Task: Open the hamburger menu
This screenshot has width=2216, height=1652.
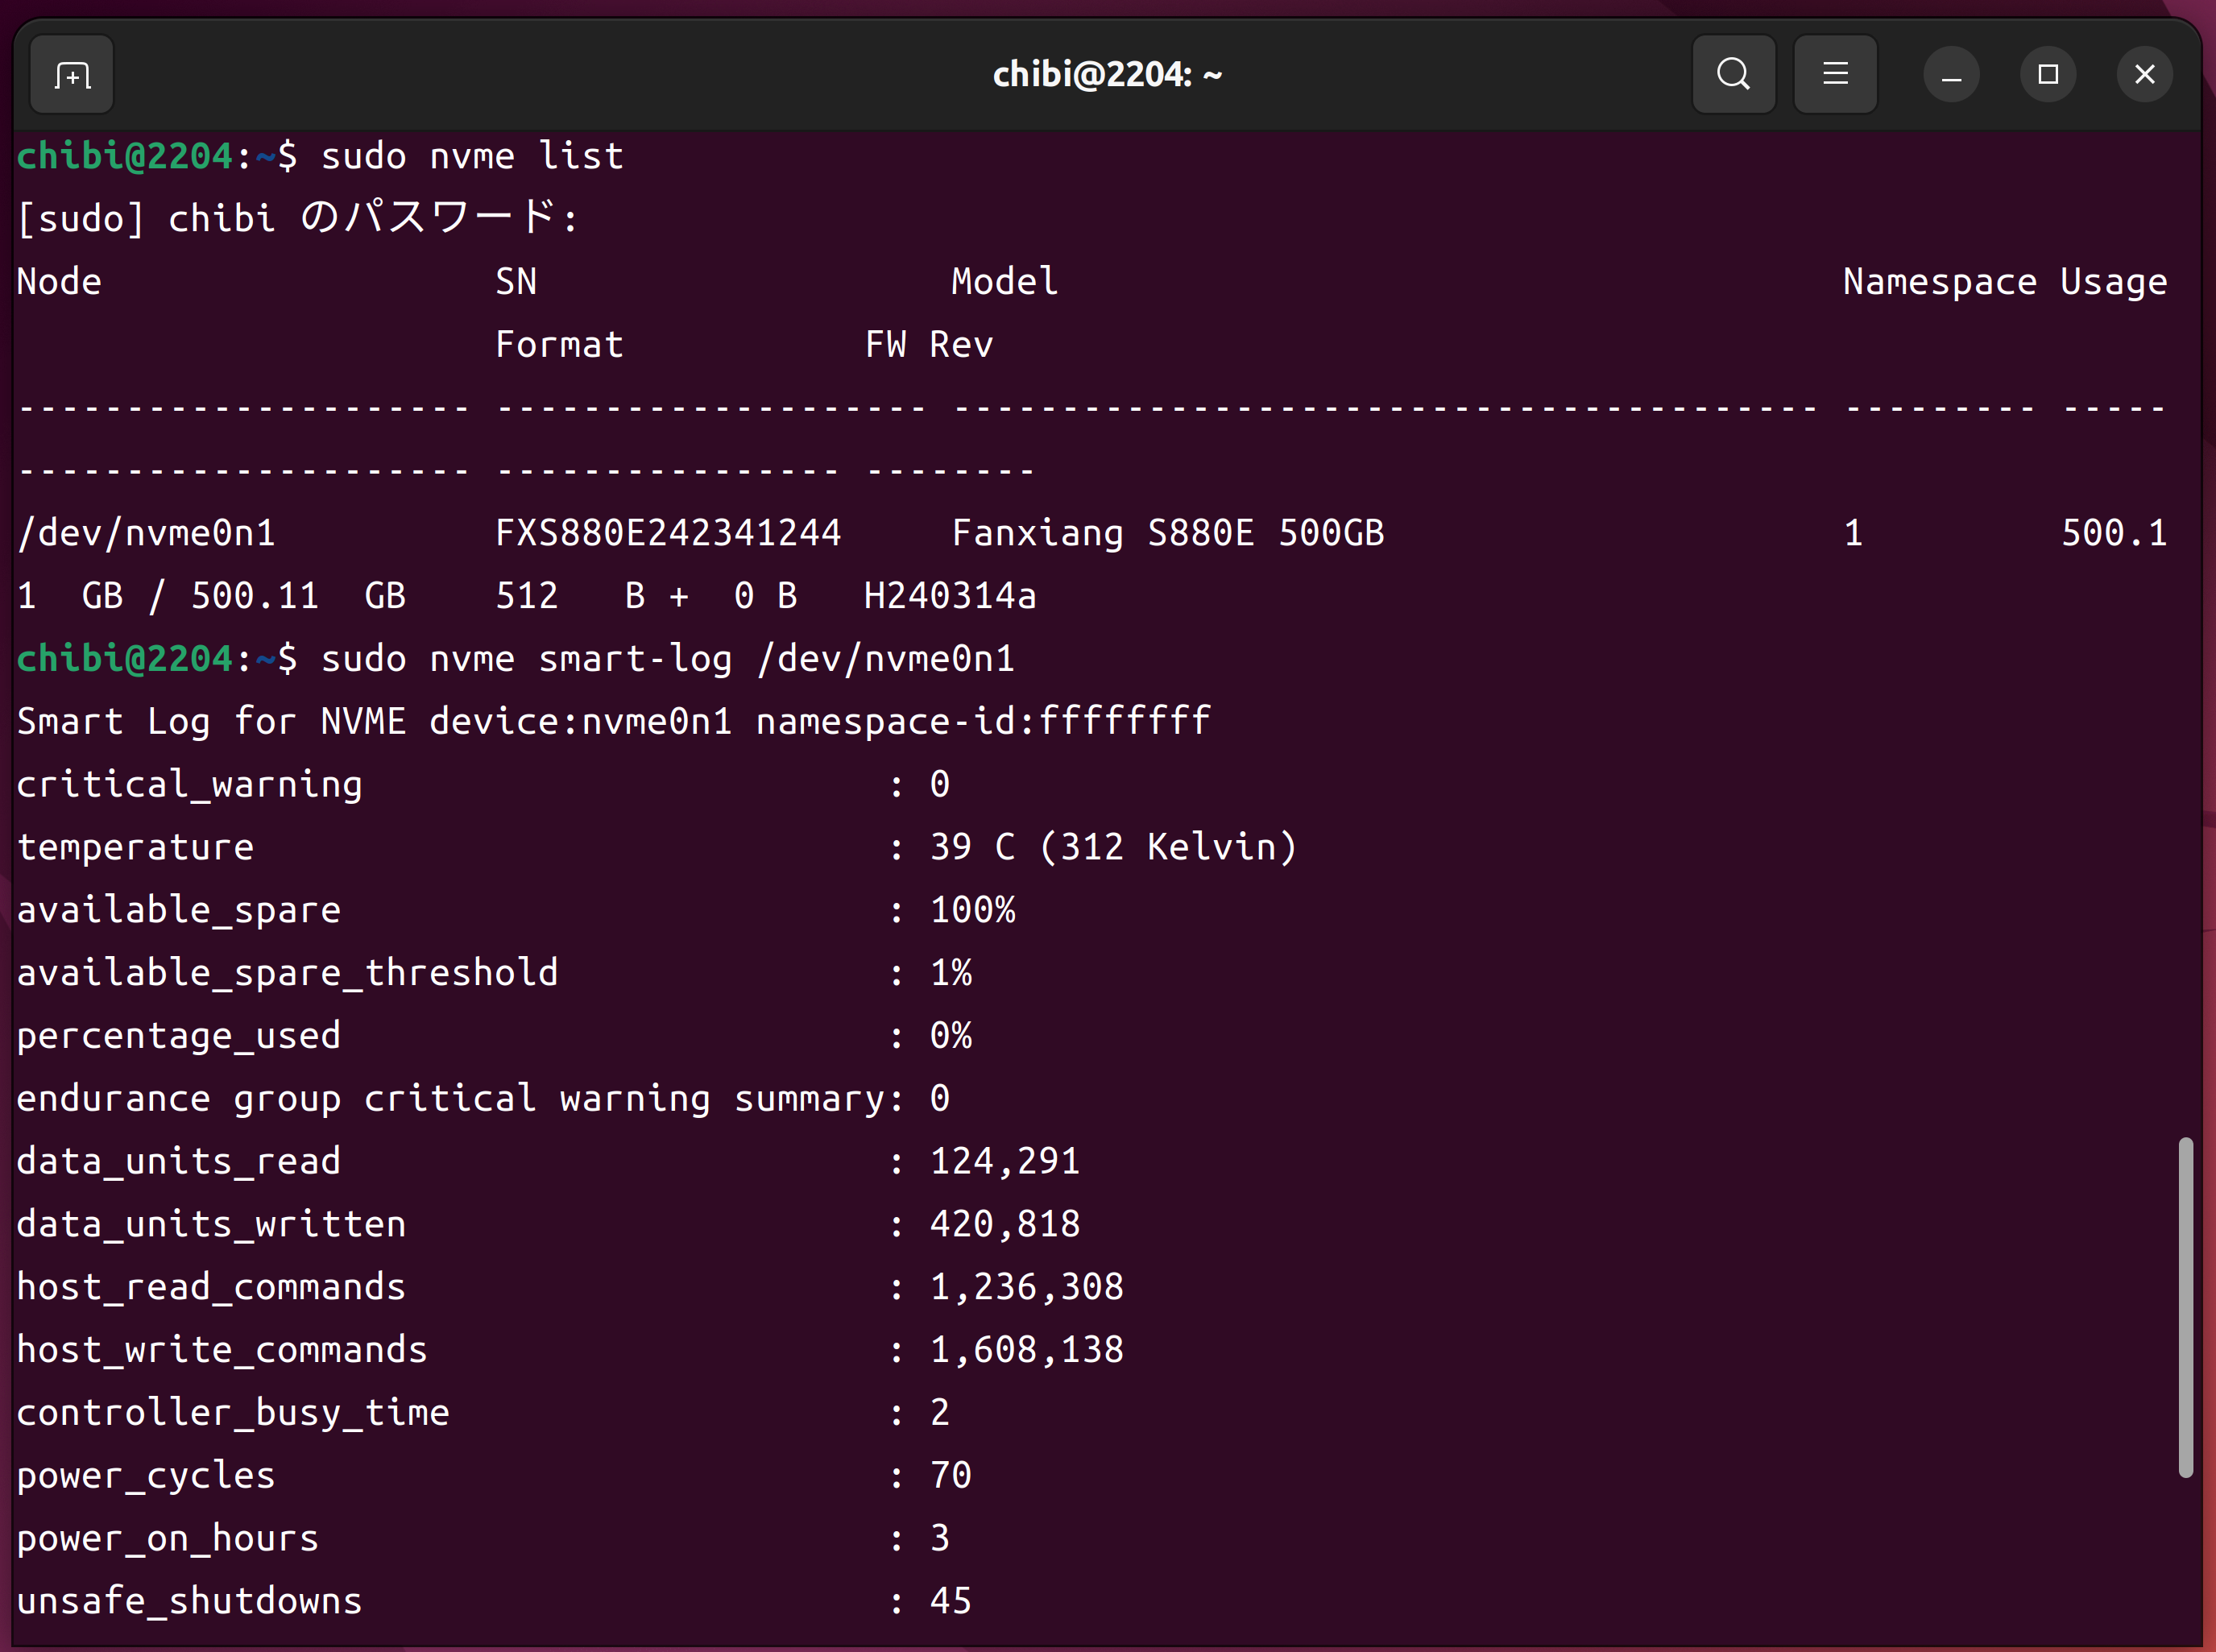Action: click(1835, 75)
